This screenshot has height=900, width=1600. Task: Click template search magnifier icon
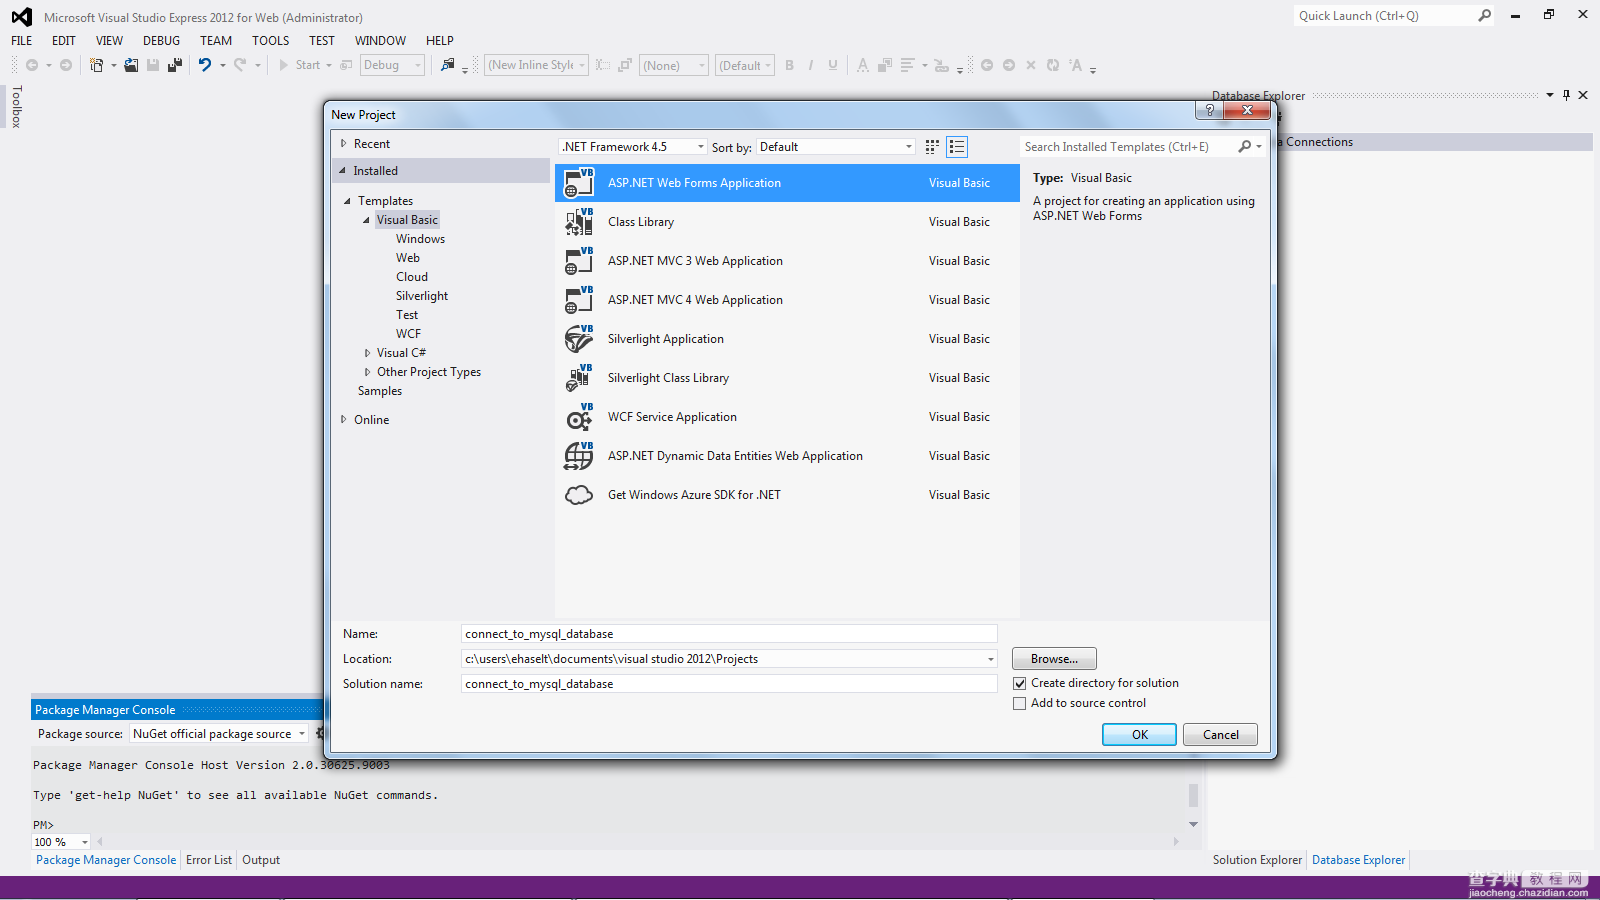point(1245,147)
